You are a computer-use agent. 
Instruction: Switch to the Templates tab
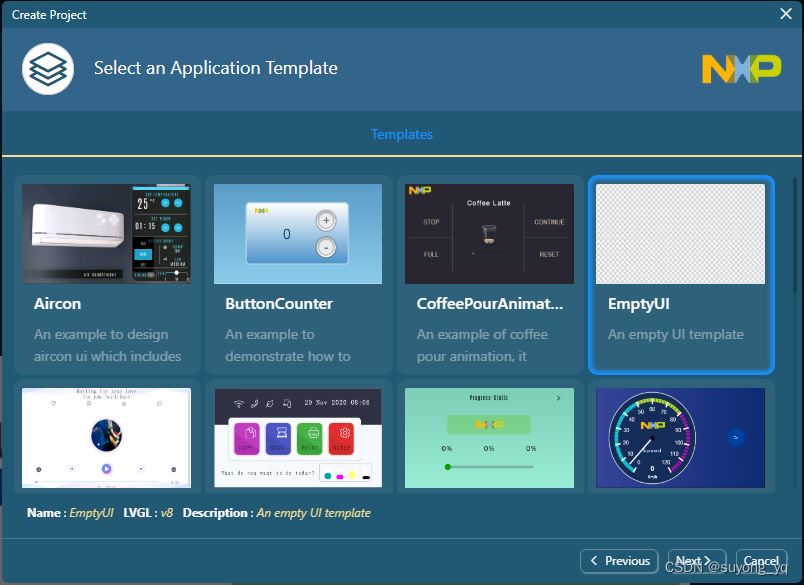(x=402, y=134)
